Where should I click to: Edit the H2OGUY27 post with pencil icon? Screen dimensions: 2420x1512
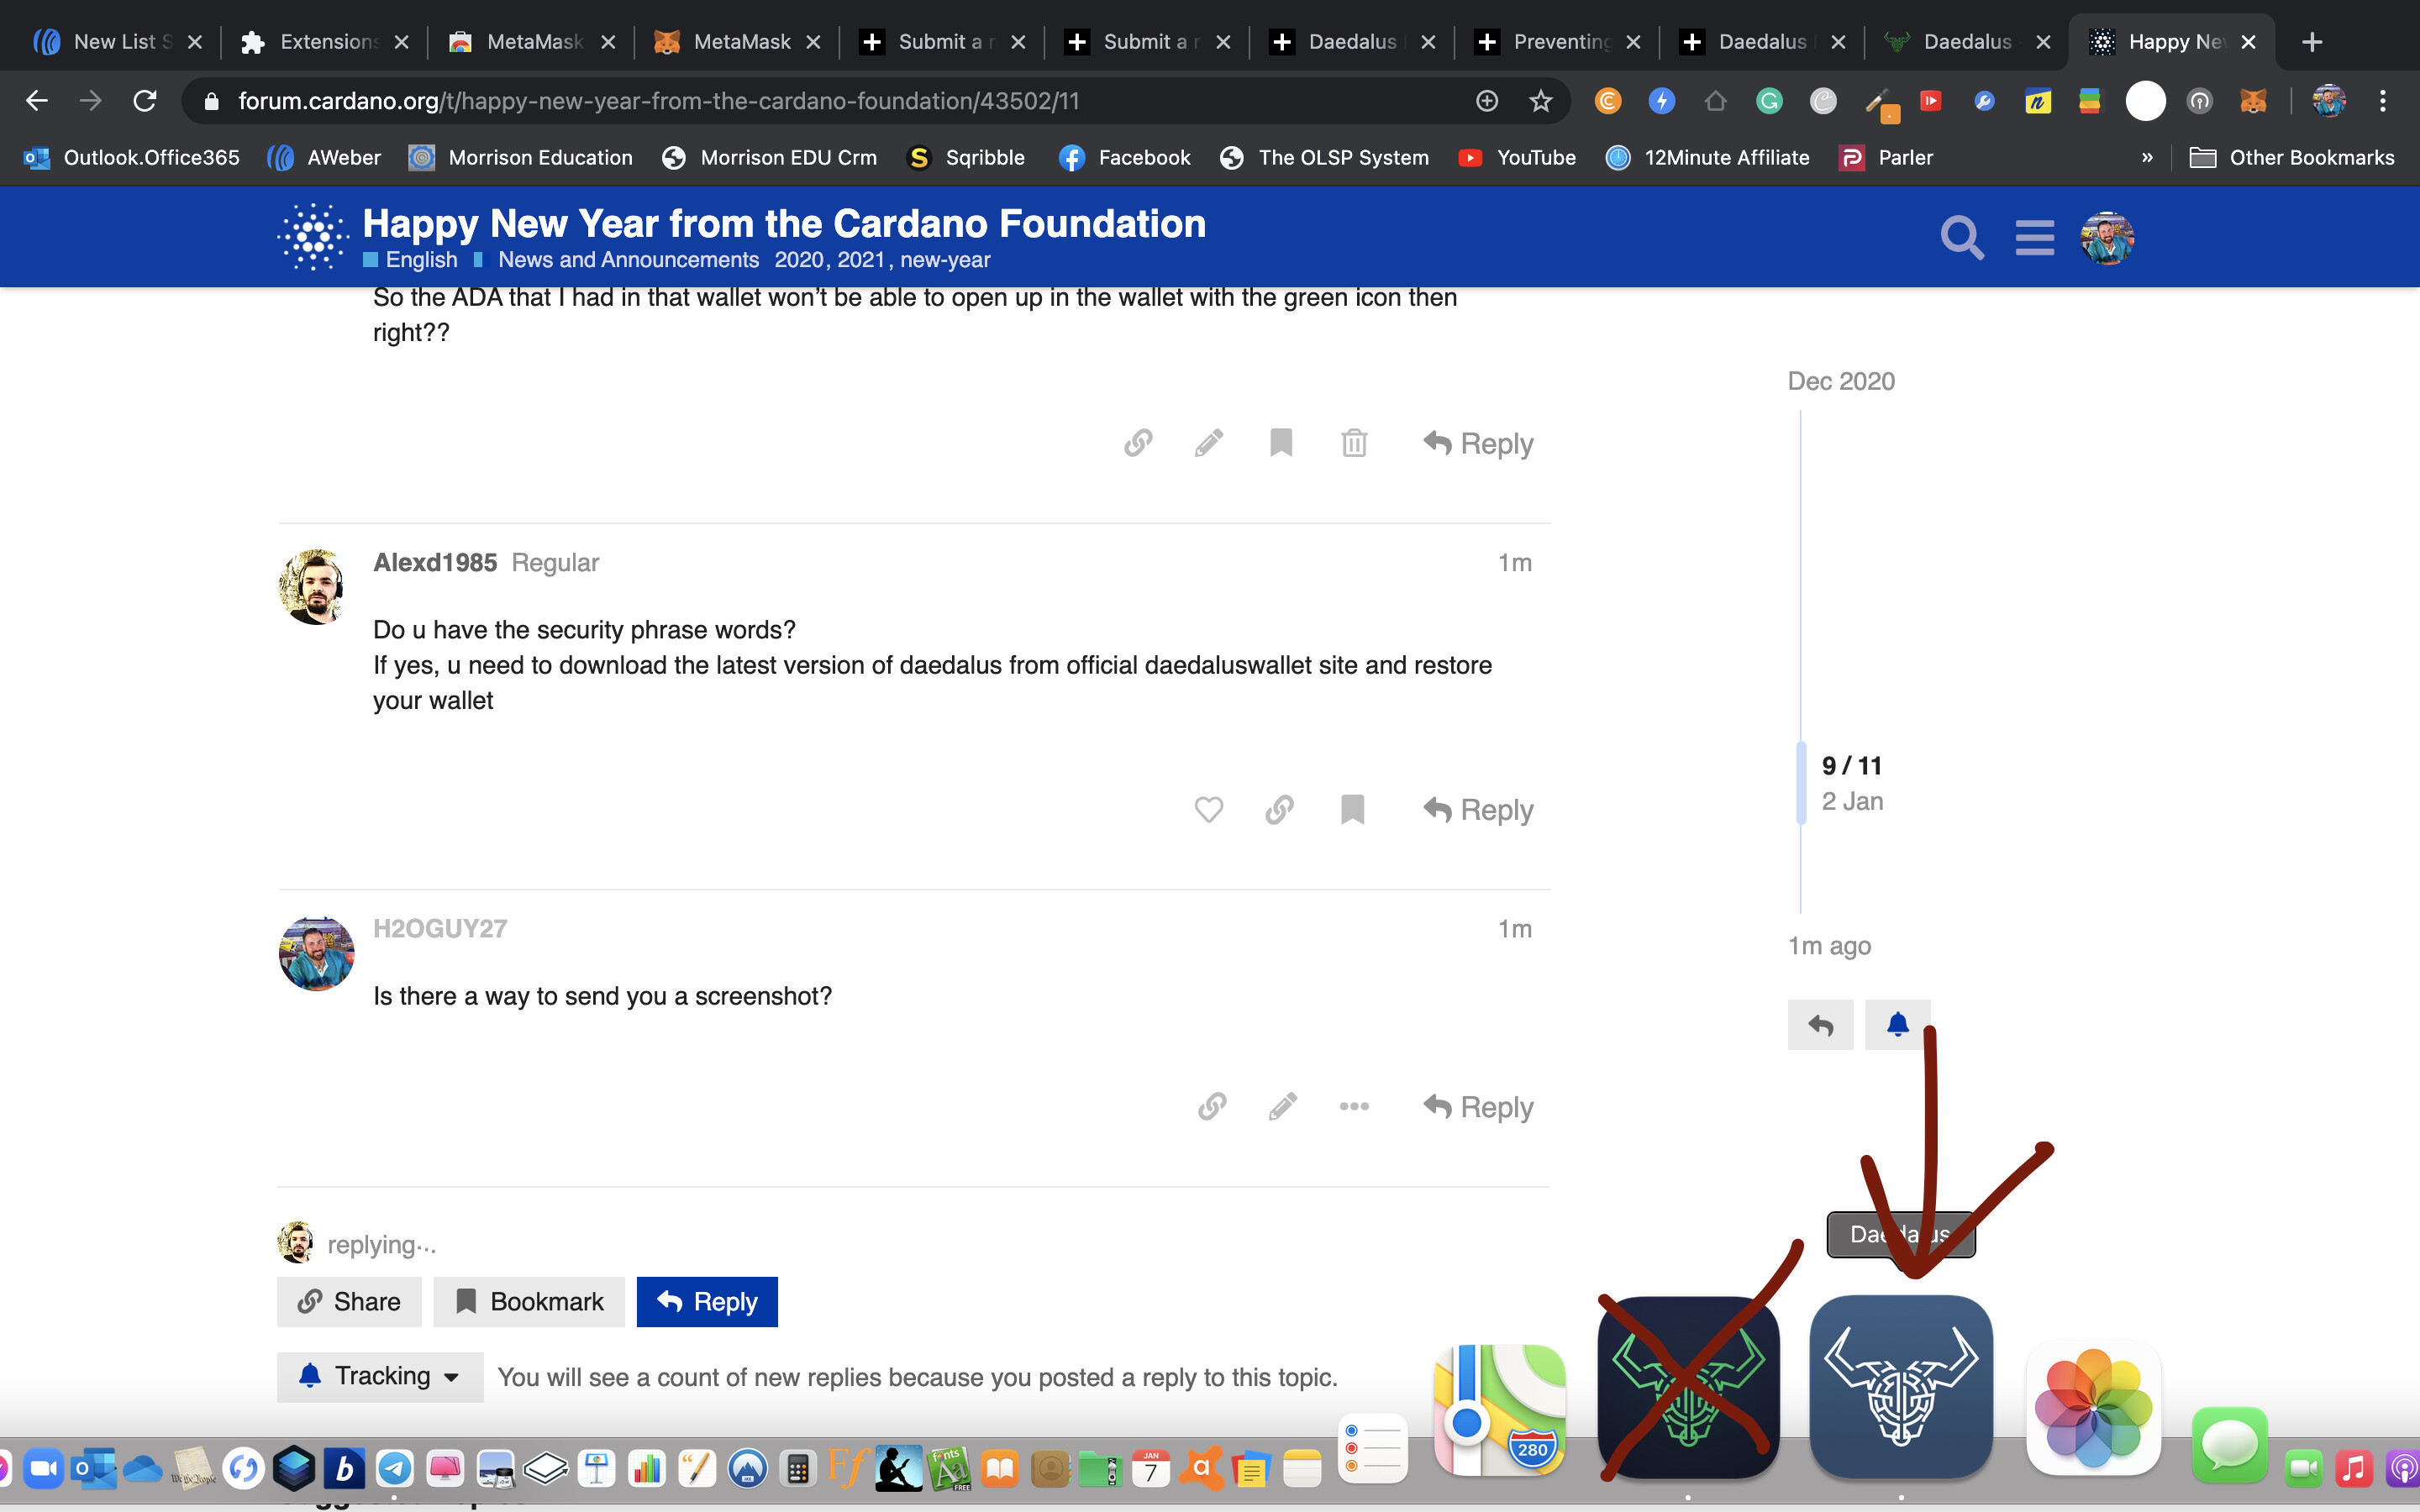coord(1282,1106)
